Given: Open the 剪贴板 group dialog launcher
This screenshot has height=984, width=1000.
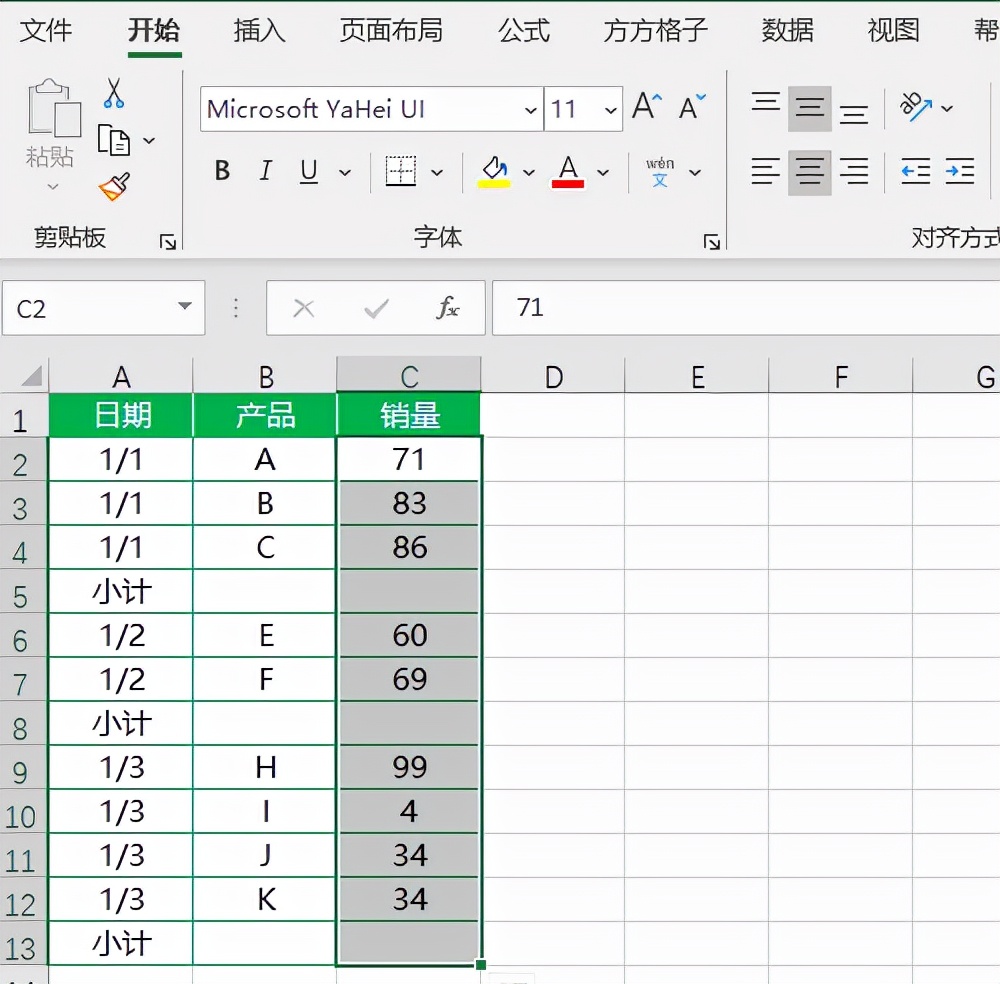Looking at the screenshot, I should (167, 242).
